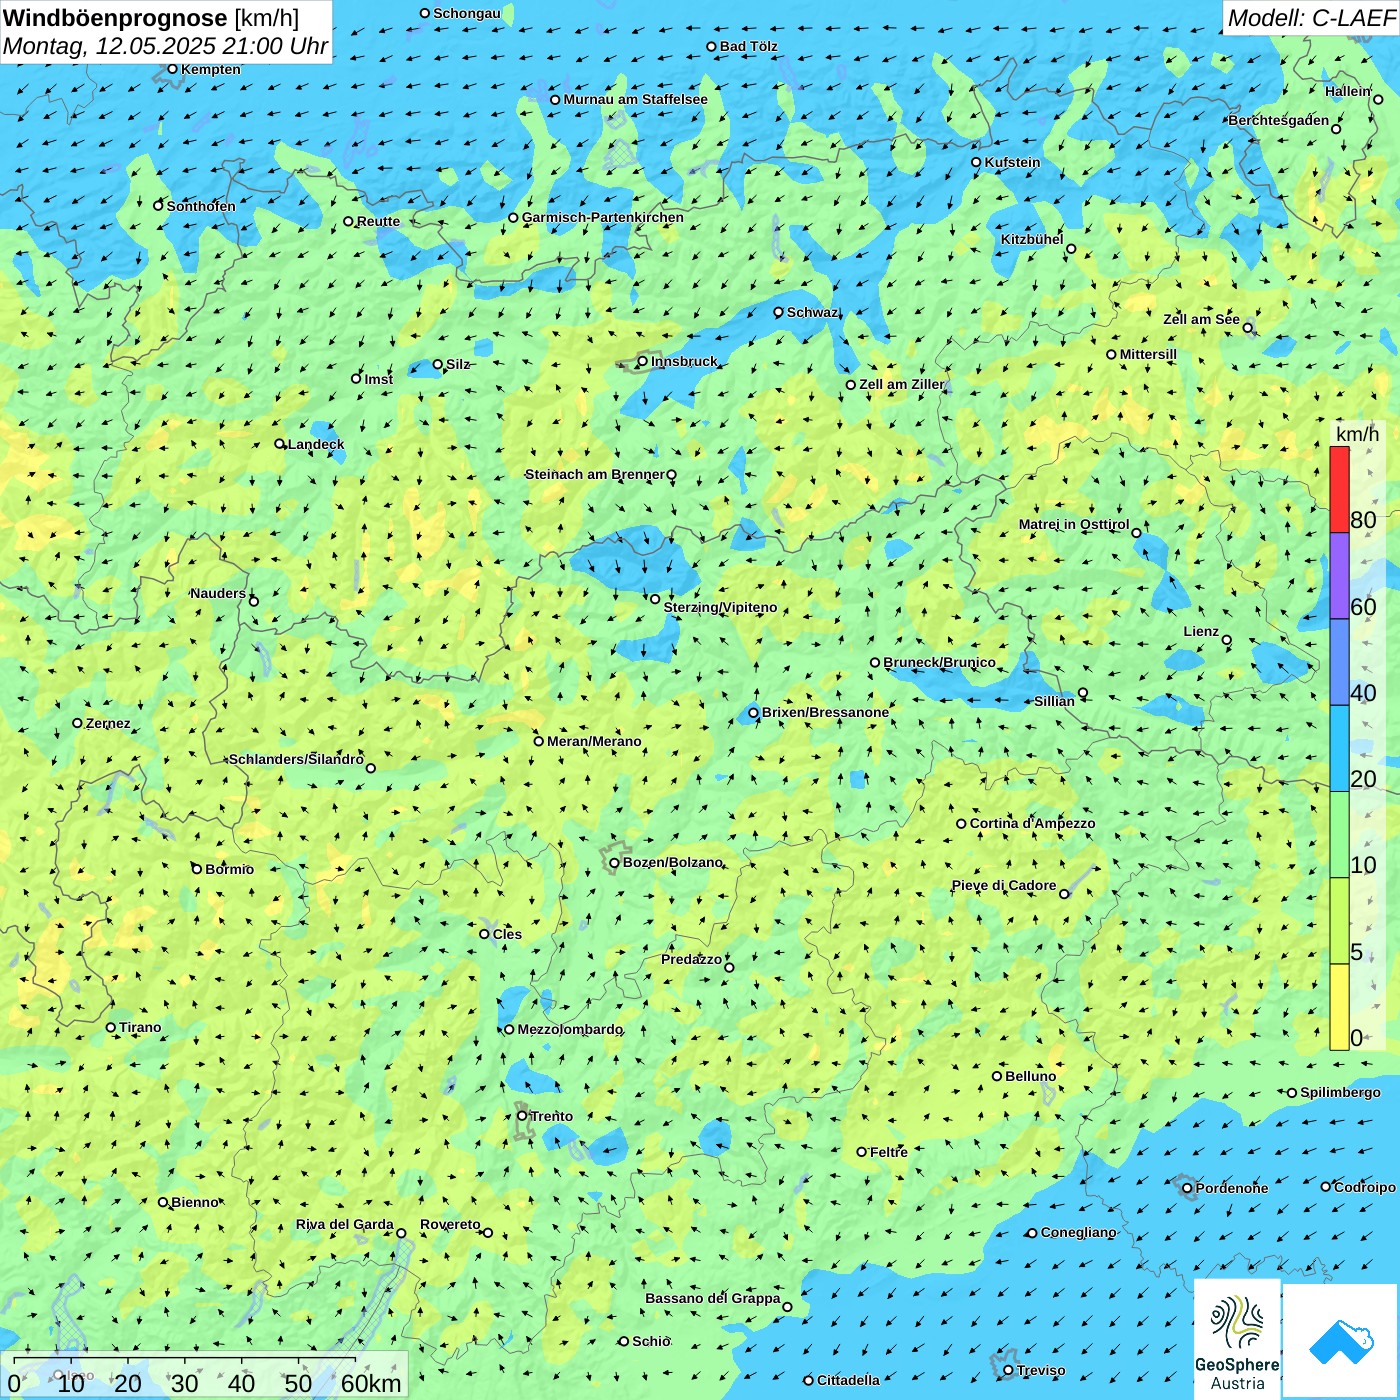1400x1400 pixels.
Task: Click the Treviso city marker
Action: pyautogui.click(x=1008, y=1370)
